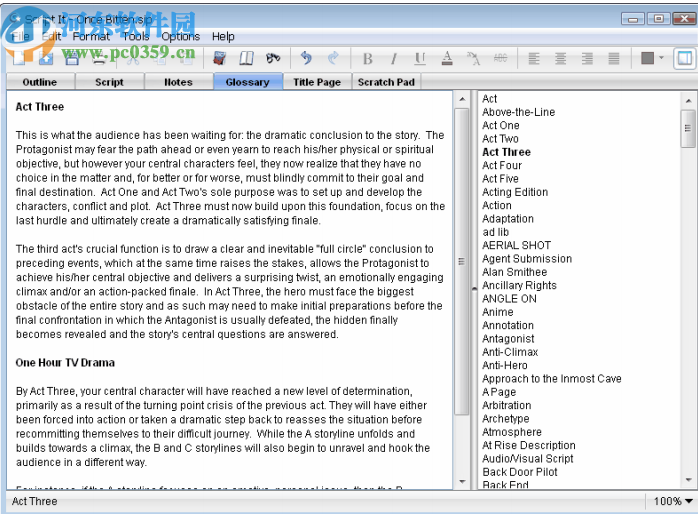Select 'Anti-Climax' glossary entry
The width and height of the screenshot is (698, 514).
point(510,352)
